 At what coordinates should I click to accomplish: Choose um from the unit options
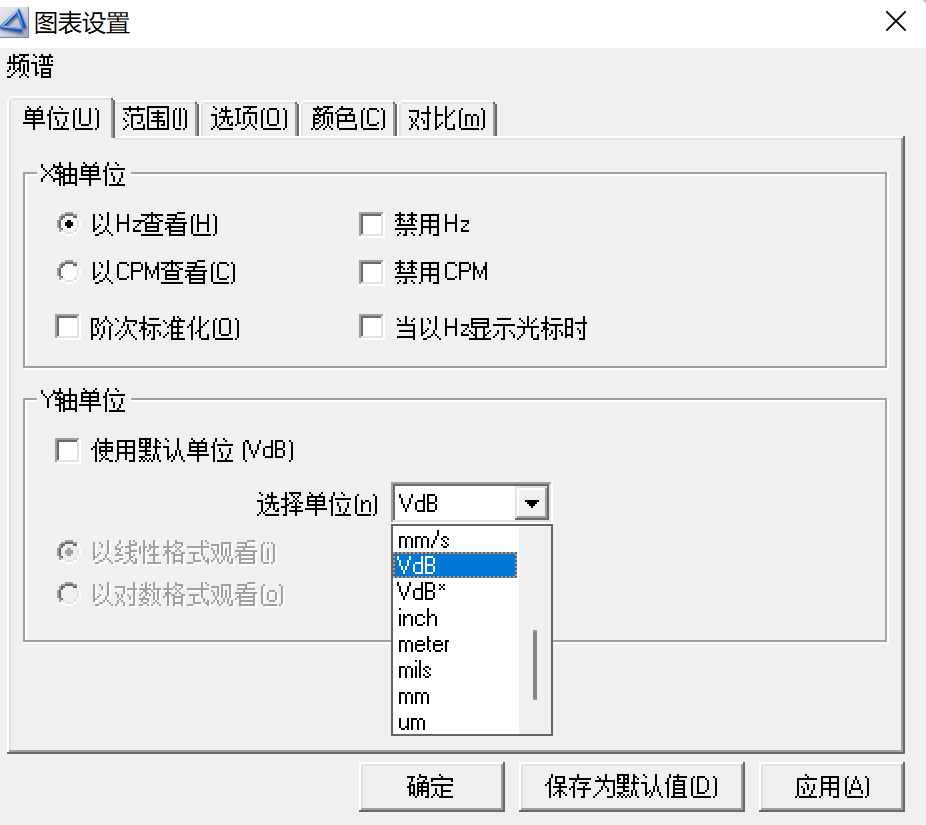tap(413, 722)
